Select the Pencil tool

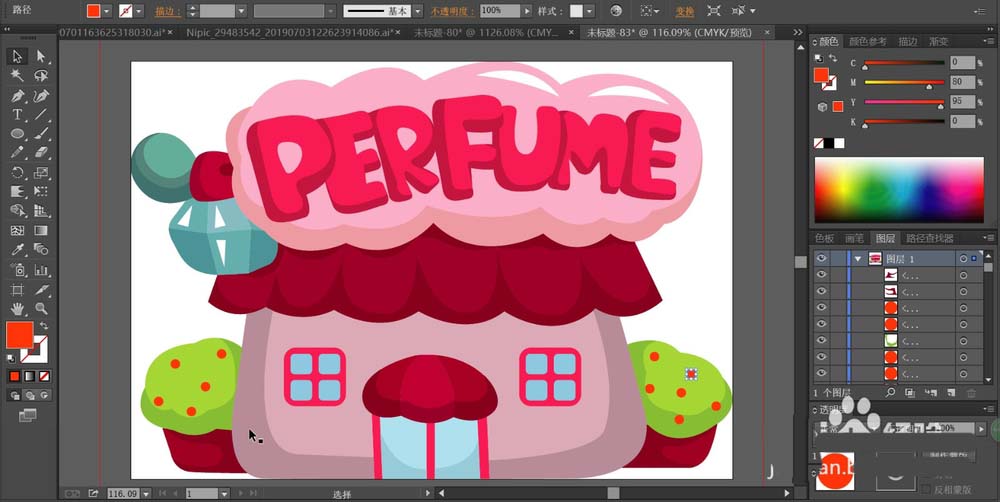(17, 153)
